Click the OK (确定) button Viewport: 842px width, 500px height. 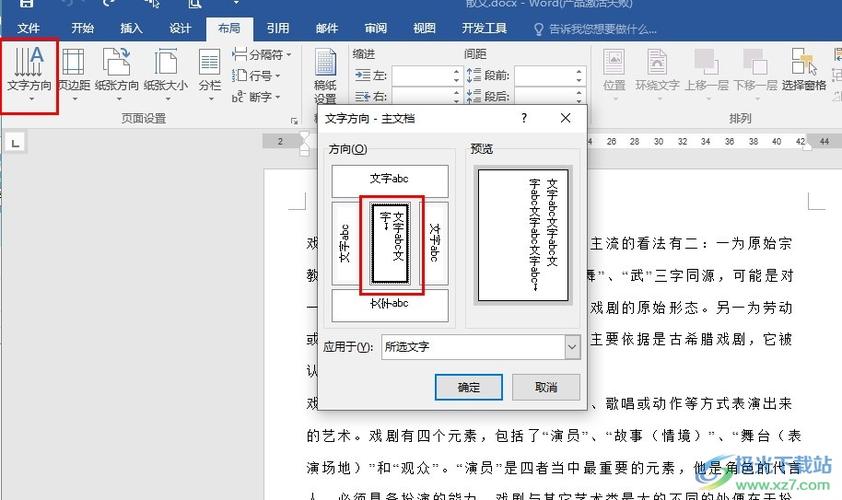click(x=469, y=387)
